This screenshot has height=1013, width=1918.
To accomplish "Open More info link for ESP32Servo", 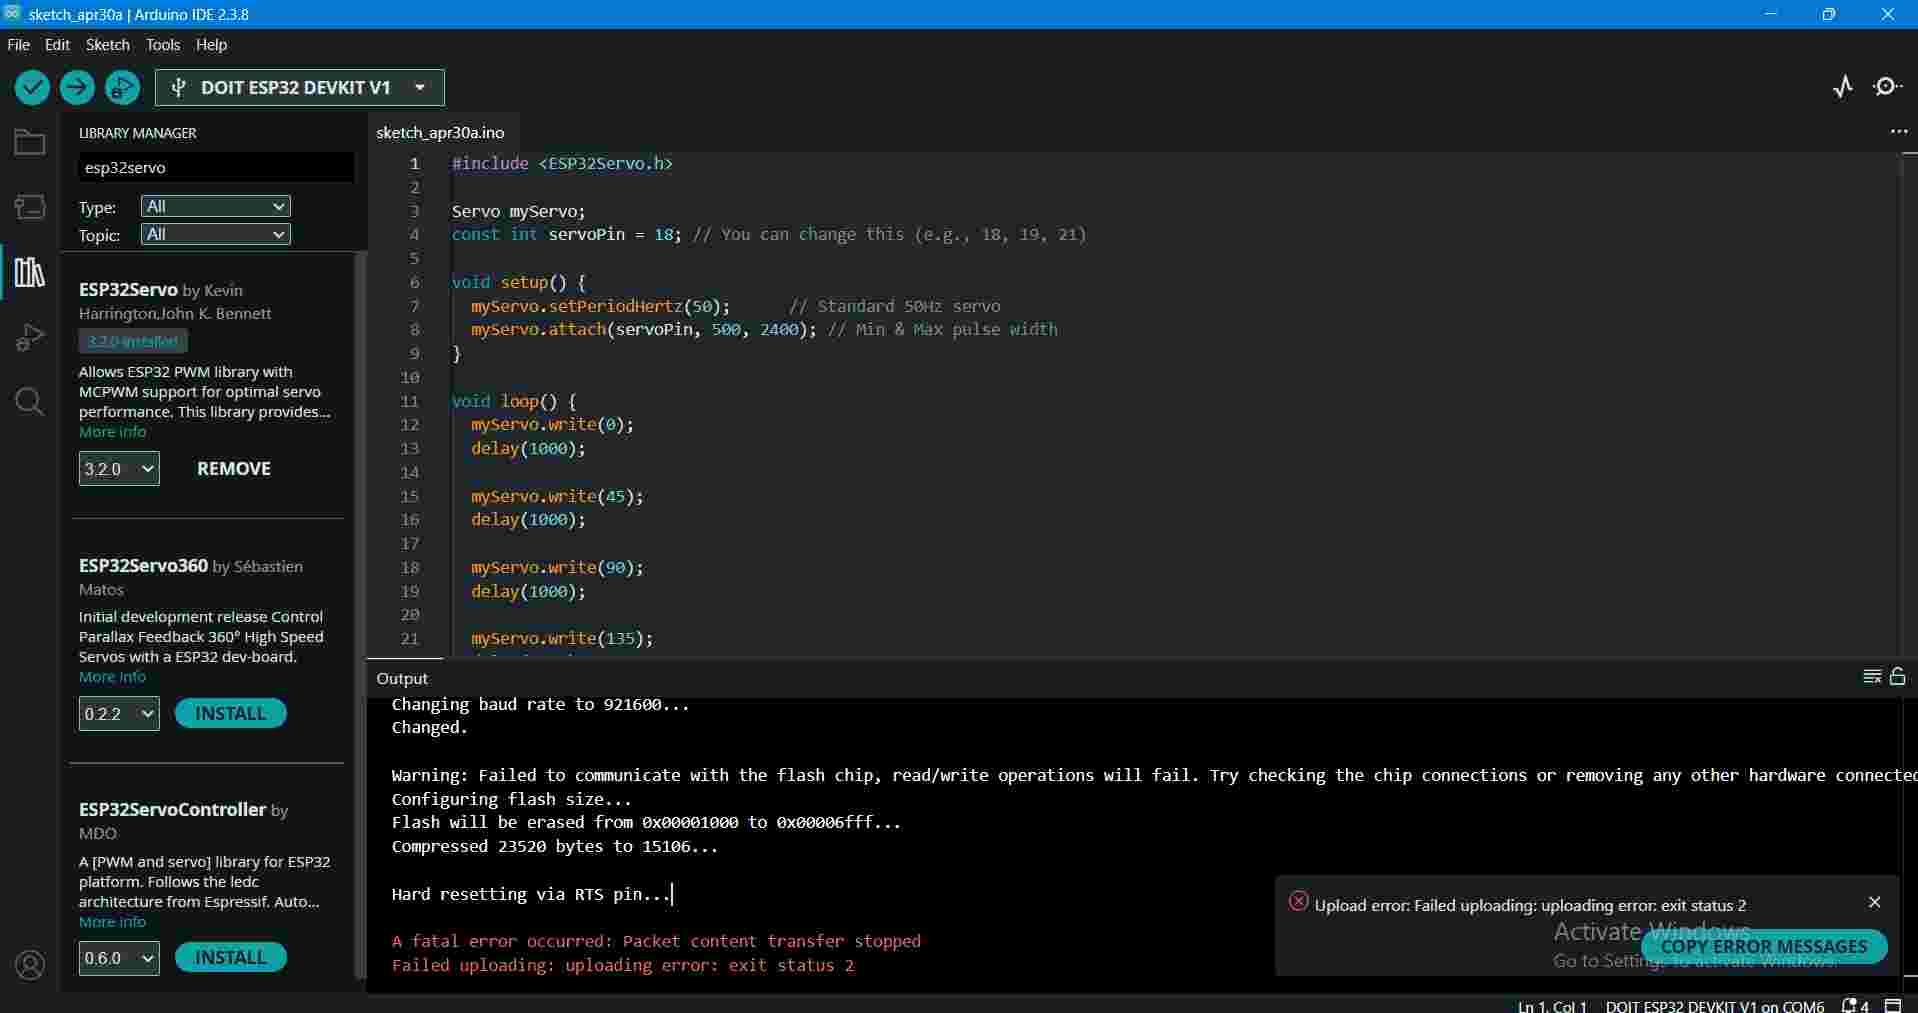I will [x=112, y=432].
